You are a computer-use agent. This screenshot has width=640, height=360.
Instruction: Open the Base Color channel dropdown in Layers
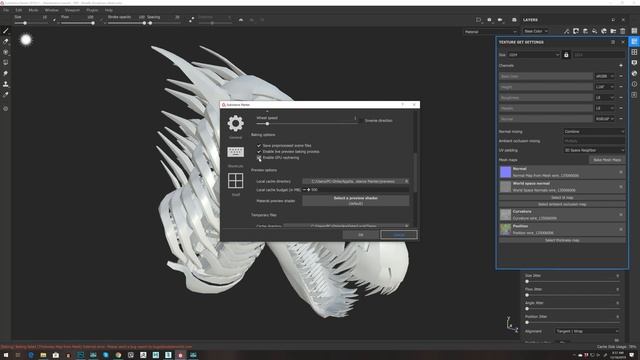point(536,31)
